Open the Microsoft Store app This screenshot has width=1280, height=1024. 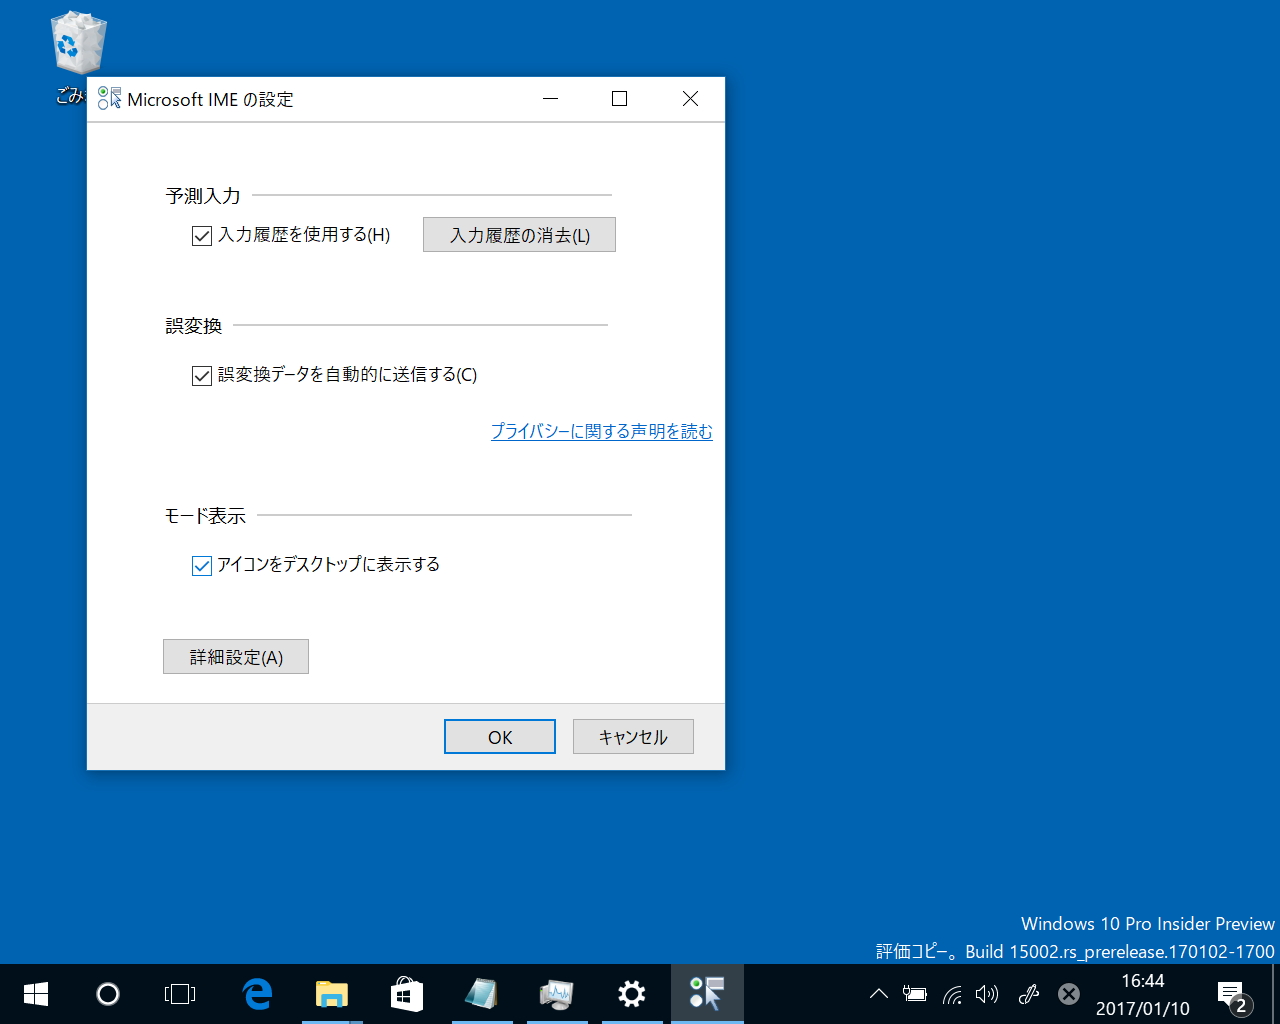pyautogui.click(x=407, y=993)
